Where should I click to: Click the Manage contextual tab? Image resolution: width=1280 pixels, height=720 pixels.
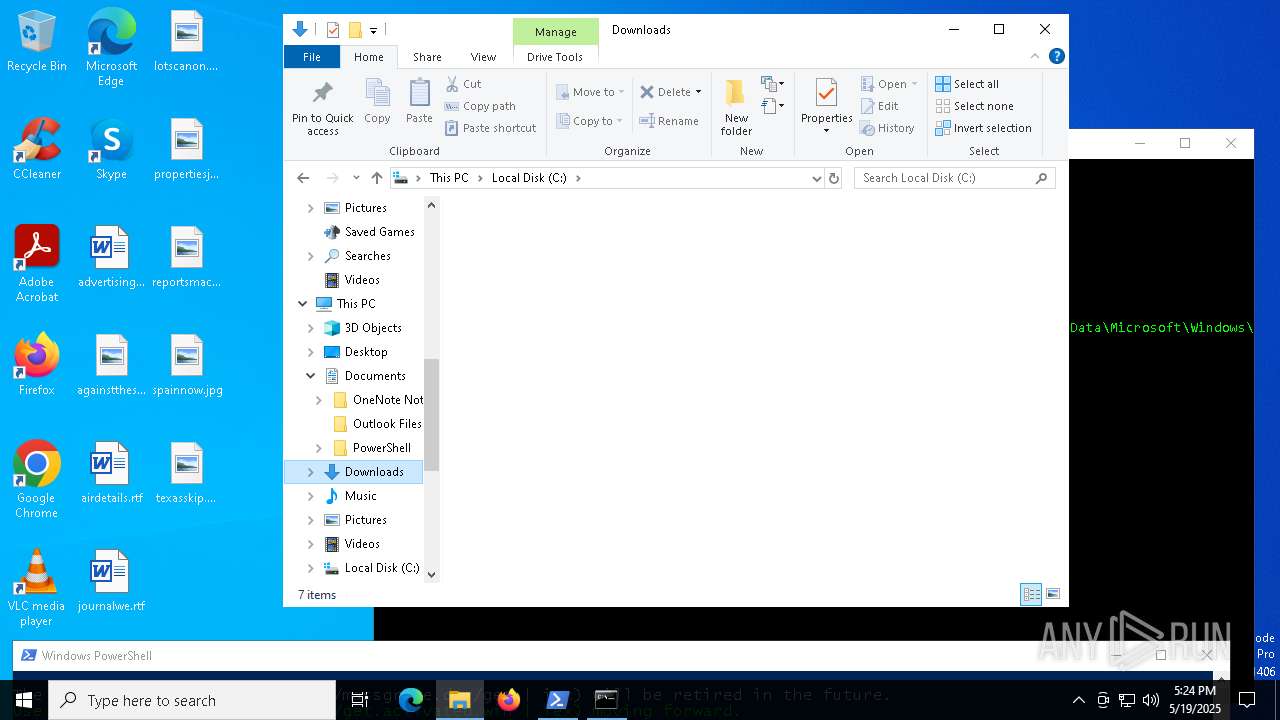[x=555, y=31]
